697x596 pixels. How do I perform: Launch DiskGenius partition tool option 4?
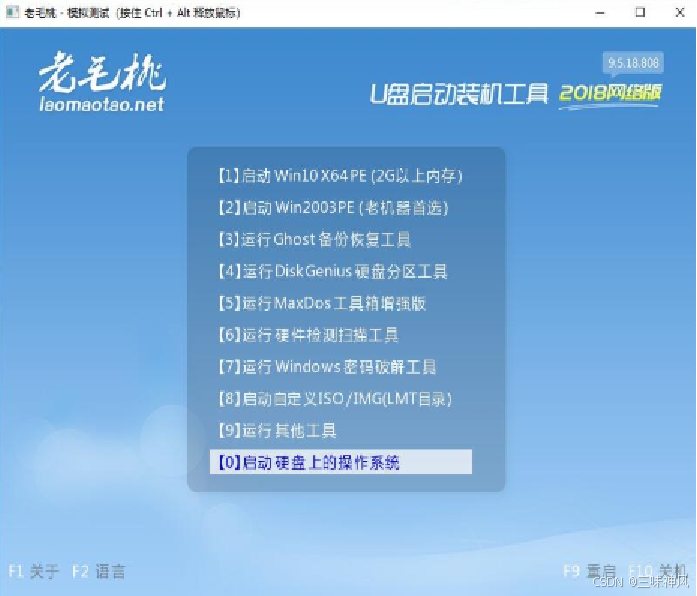point(332,271)
